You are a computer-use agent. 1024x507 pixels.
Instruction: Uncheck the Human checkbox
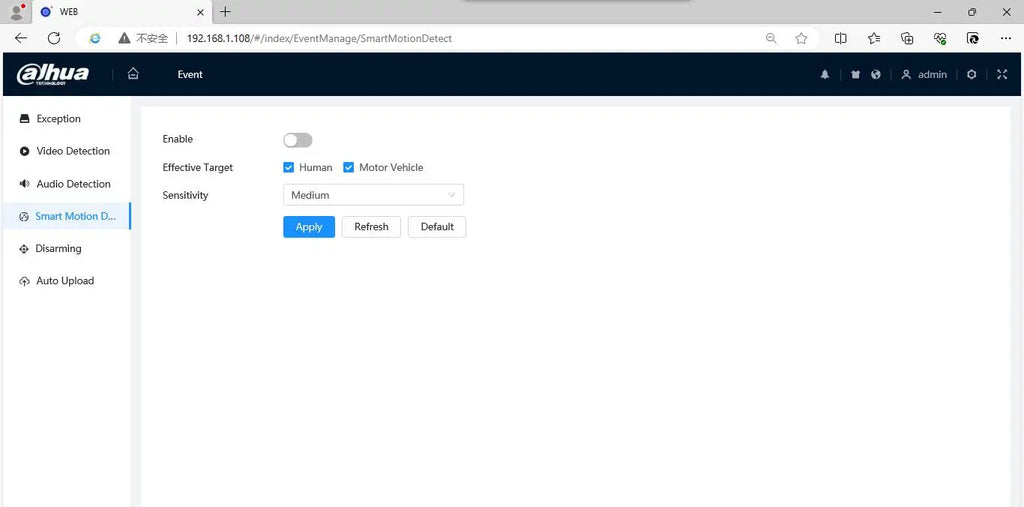click(x=289, y=168)
